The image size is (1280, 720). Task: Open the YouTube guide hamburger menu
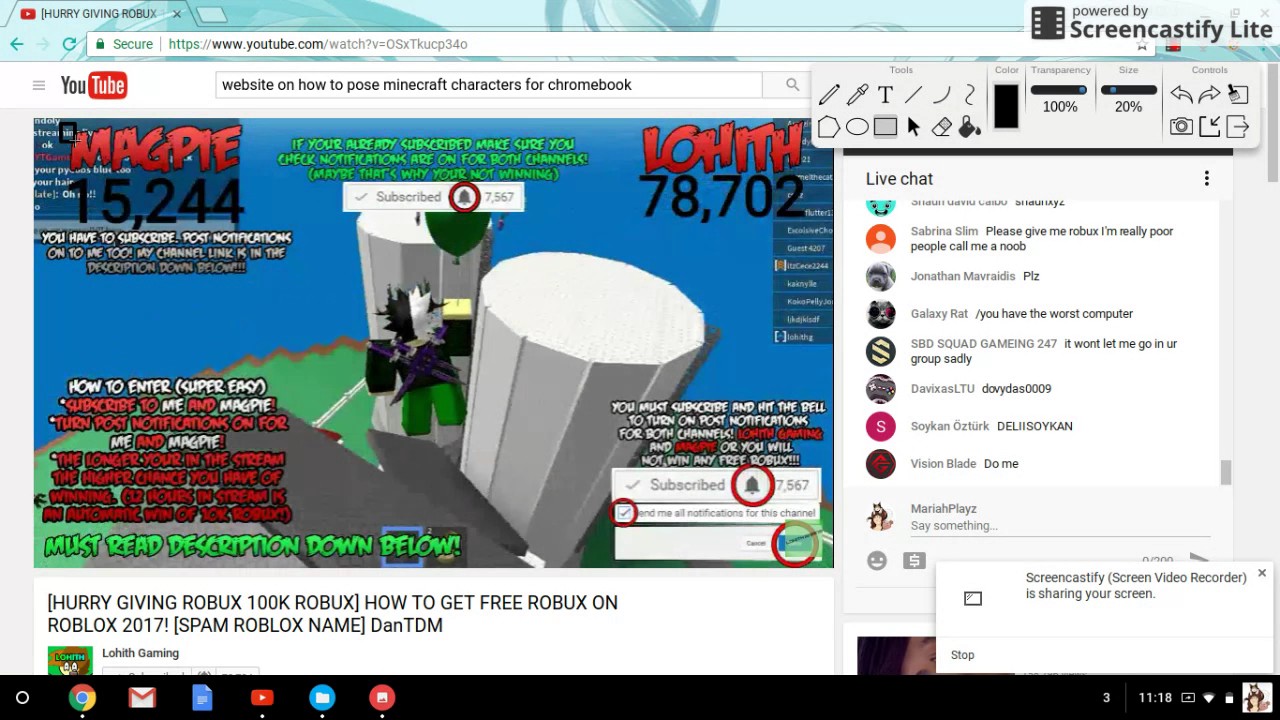[39, 85]
